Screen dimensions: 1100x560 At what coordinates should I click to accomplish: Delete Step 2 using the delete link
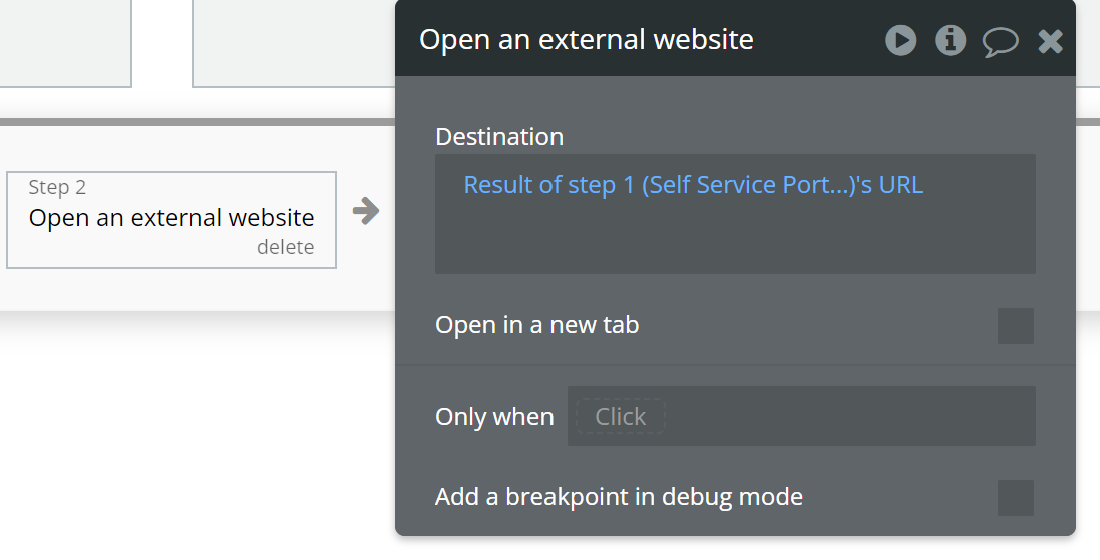(x=285, y=247)
